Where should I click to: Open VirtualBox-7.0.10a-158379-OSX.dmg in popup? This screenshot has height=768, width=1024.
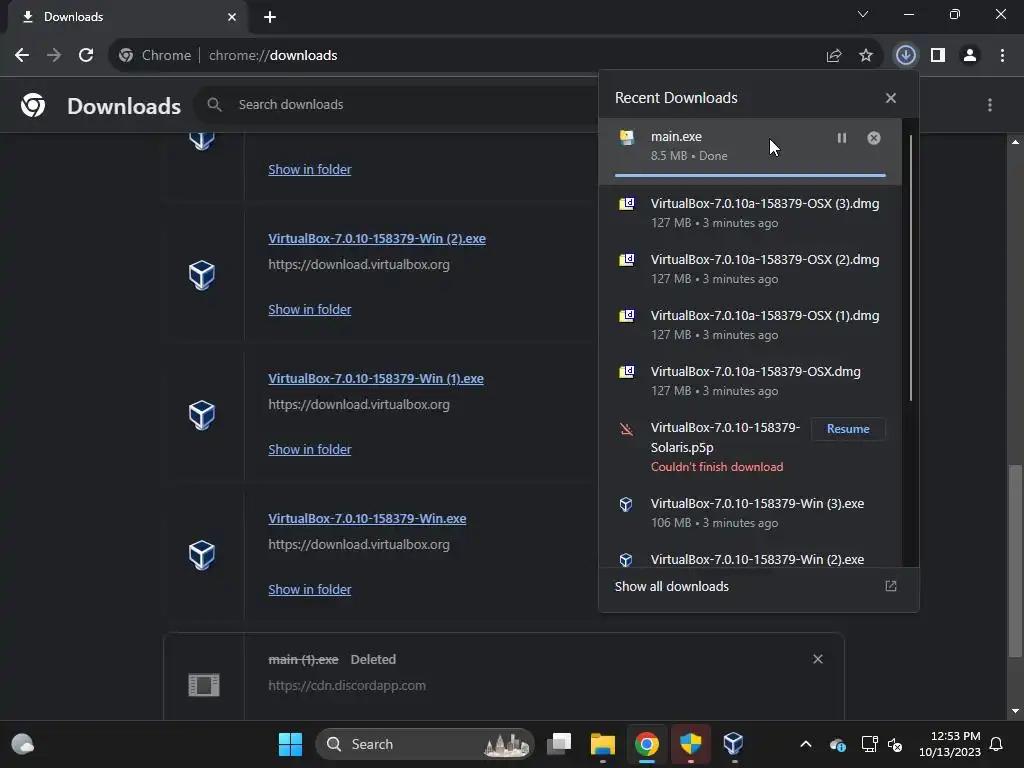(x=750, y=381)
